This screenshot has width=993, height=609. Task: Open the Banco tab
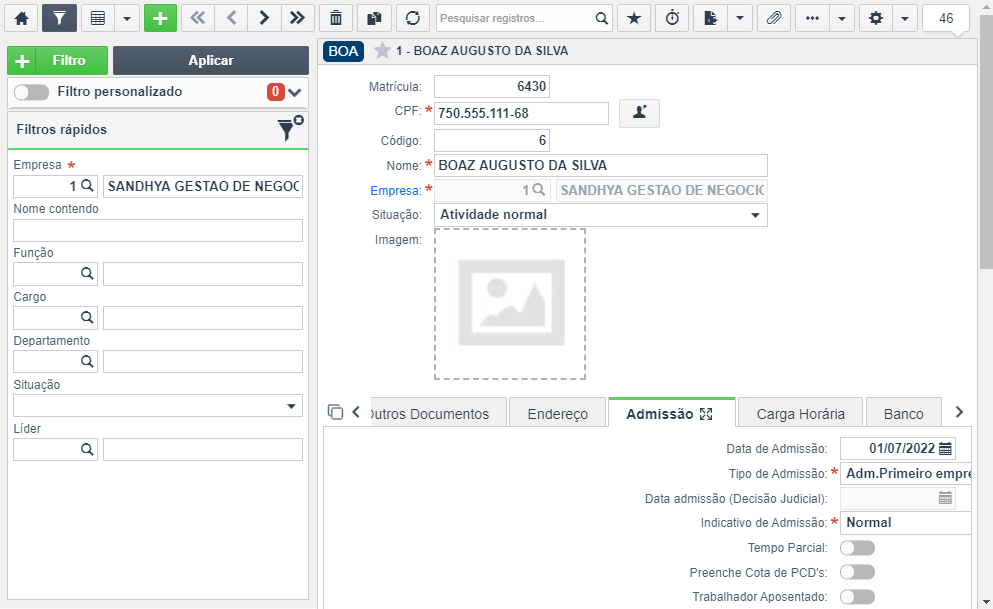click(904, 413)
